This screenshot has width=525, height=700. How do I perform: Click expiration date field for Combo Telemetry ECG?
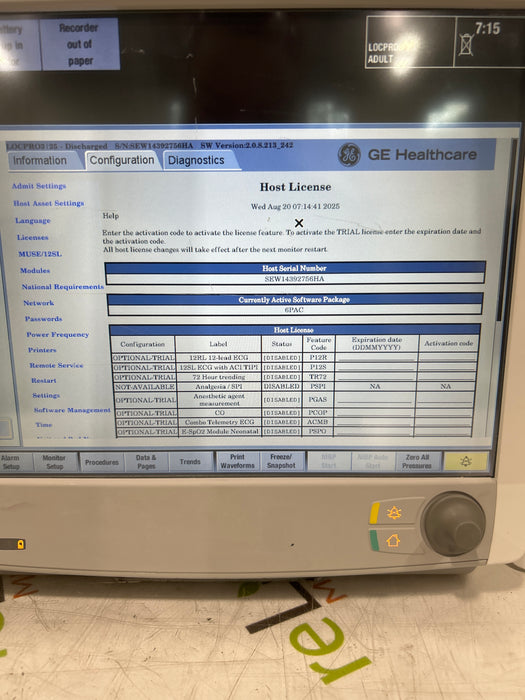click(x=374, y=422)
